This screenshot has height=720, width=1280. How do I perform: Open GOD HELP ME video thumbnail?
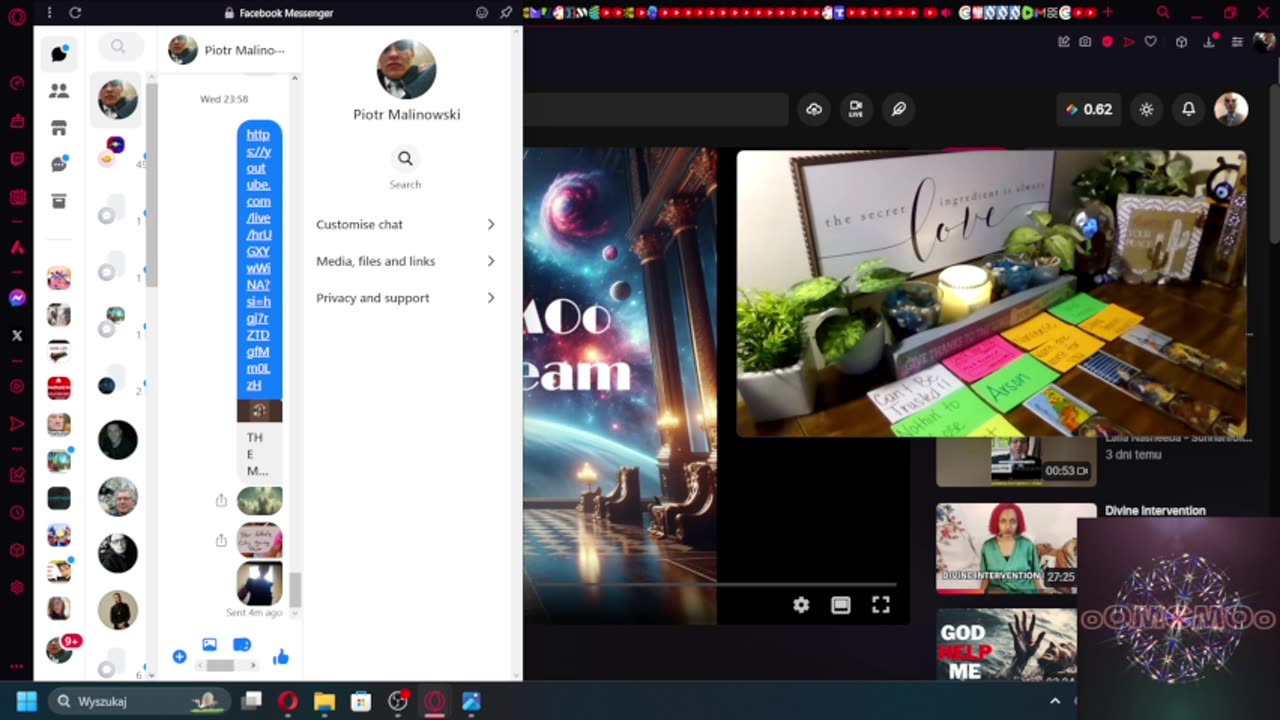(x=1007, y=645)
